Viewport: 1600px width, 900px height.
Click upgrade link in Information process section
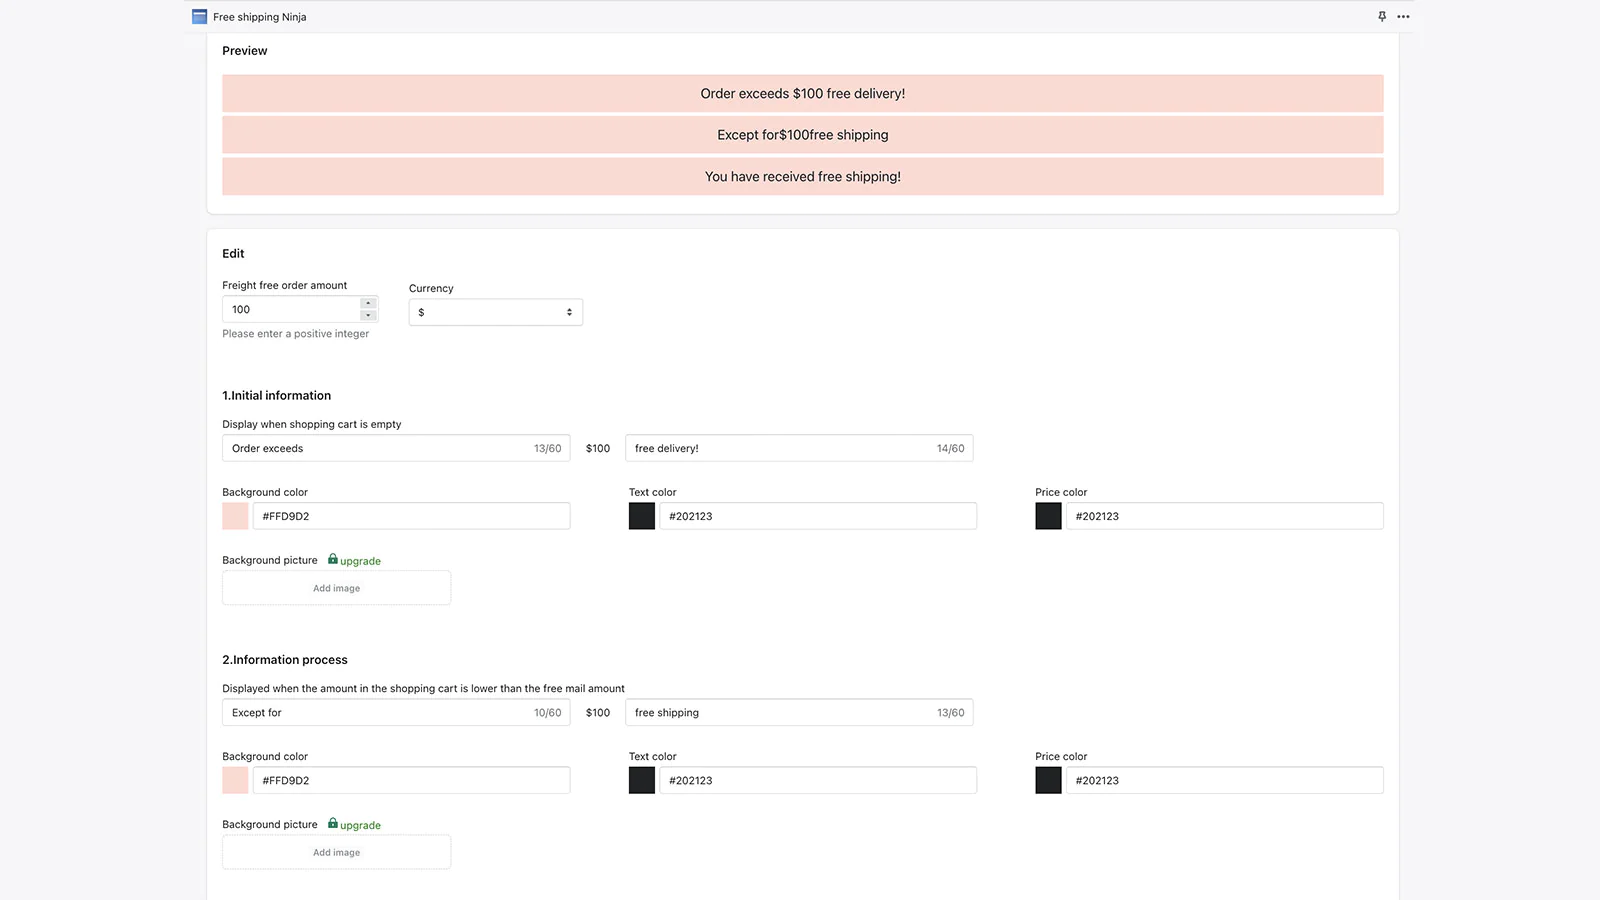360,825
